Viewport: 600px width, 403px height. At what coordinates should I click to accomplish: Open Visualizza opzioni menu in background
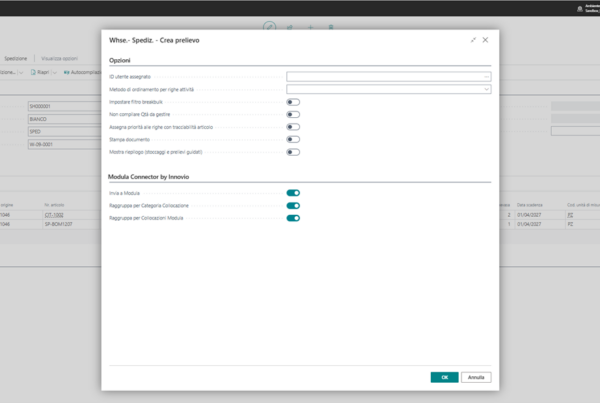click(x=59, y=59)
